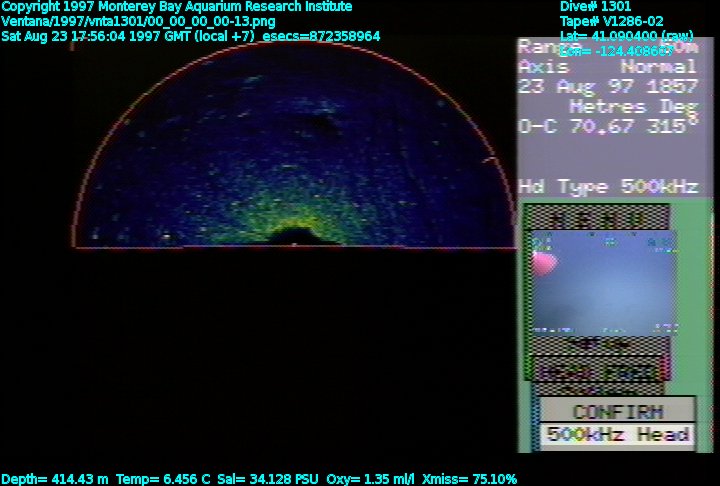The width and height of the screenshot is (720, 486).
Task: Click the 'Hd Type 500kHz' label
Action: point(608,186)
